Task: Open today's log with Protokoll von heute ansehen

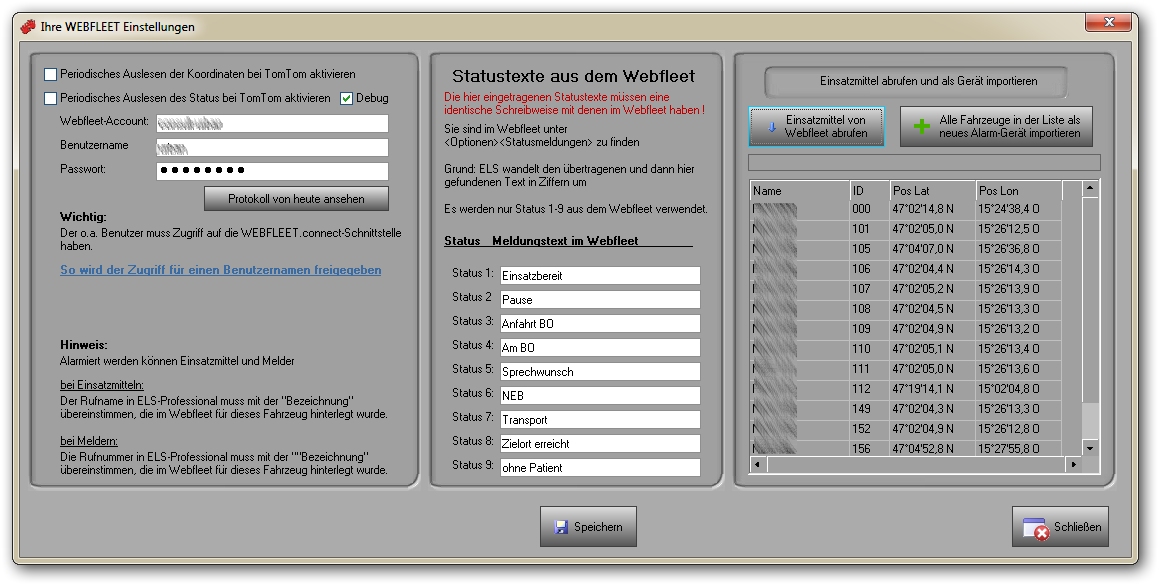Action: click(x=296, y=198)
